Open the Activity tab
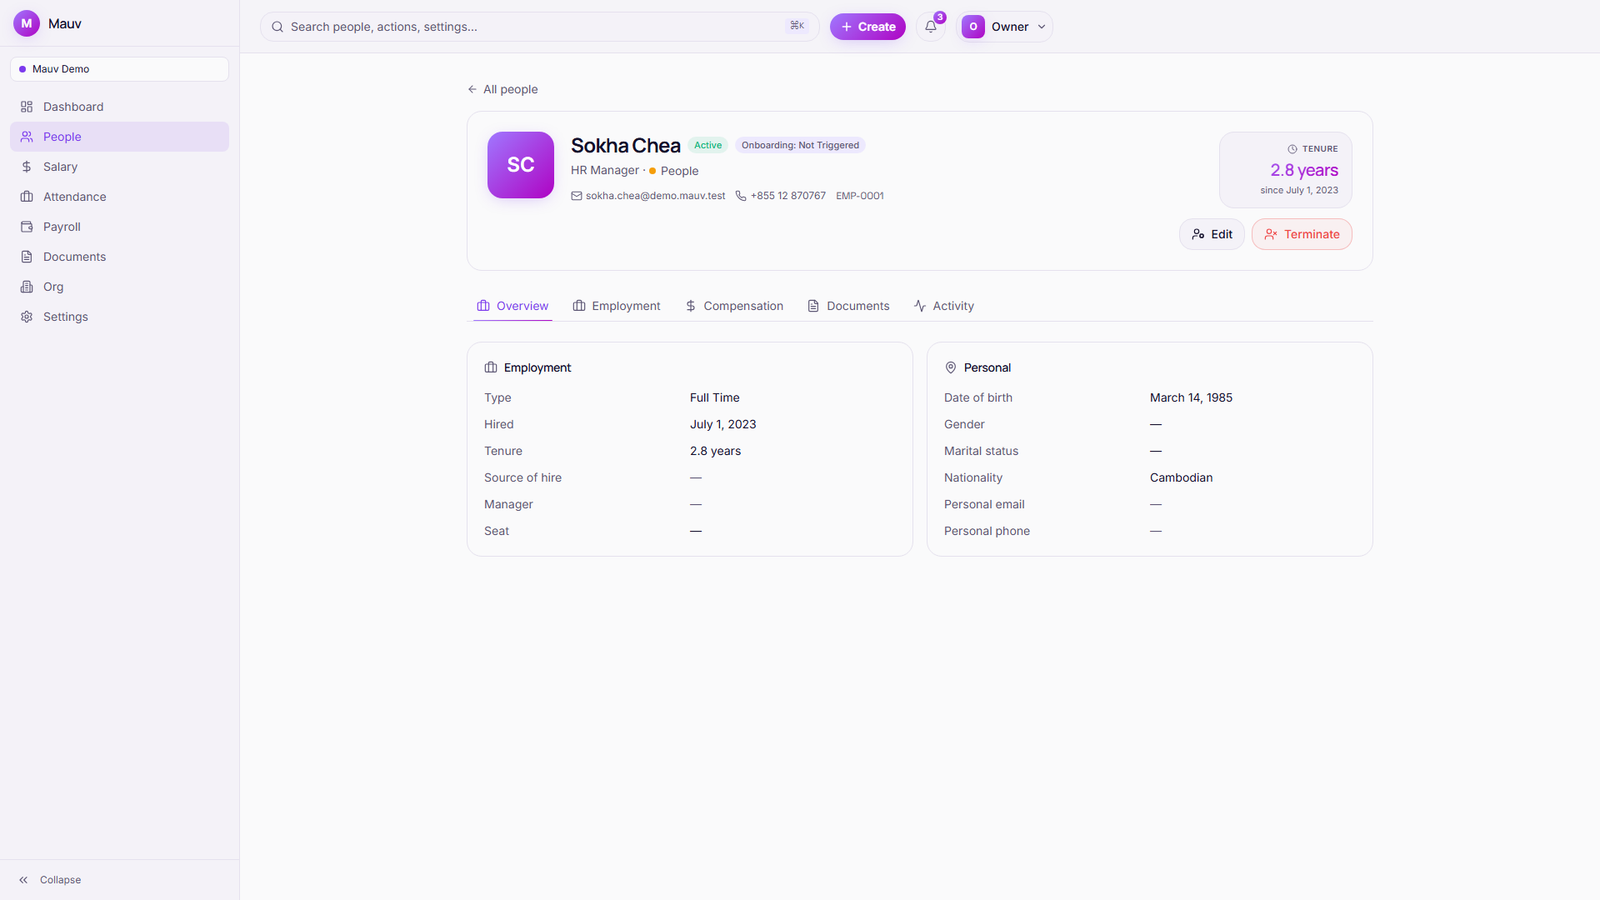The image size is (1600, 900). (944, 306)
